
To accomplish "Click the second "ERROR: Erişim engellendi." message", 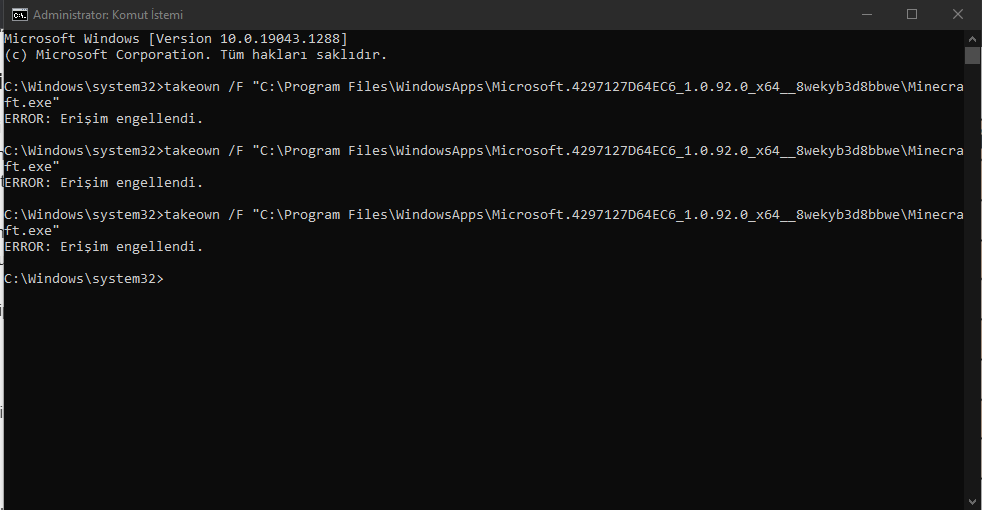I will pos(104,183).
